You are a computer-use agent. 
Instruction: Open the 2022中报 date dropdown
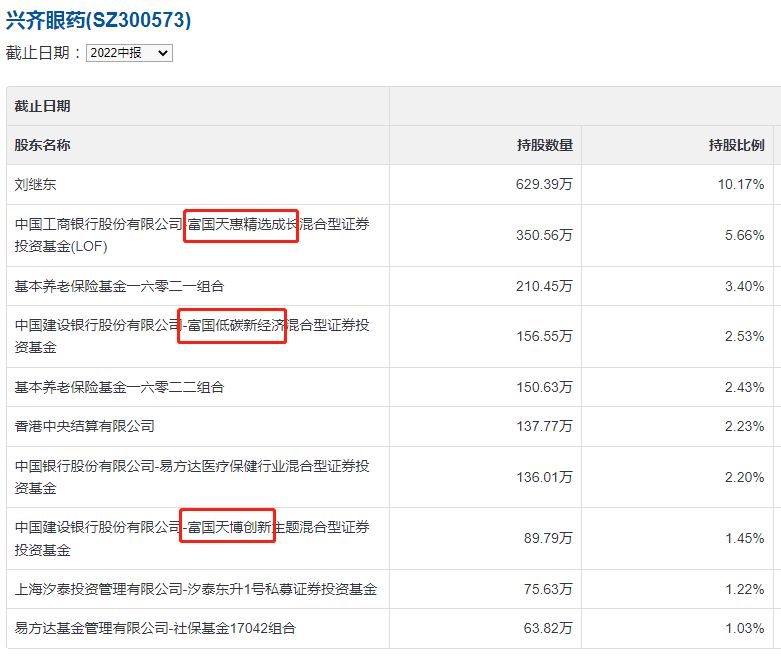coord(129,53)
